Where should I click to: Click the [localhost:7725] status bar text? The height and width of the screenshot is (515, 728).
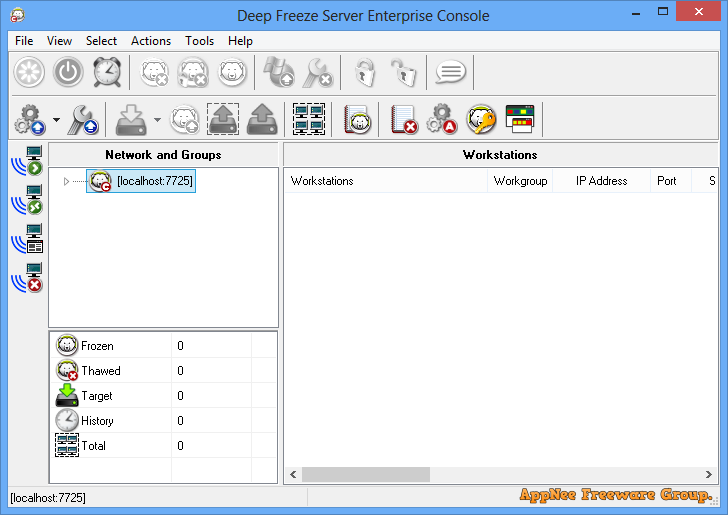(x=48, y=498)
